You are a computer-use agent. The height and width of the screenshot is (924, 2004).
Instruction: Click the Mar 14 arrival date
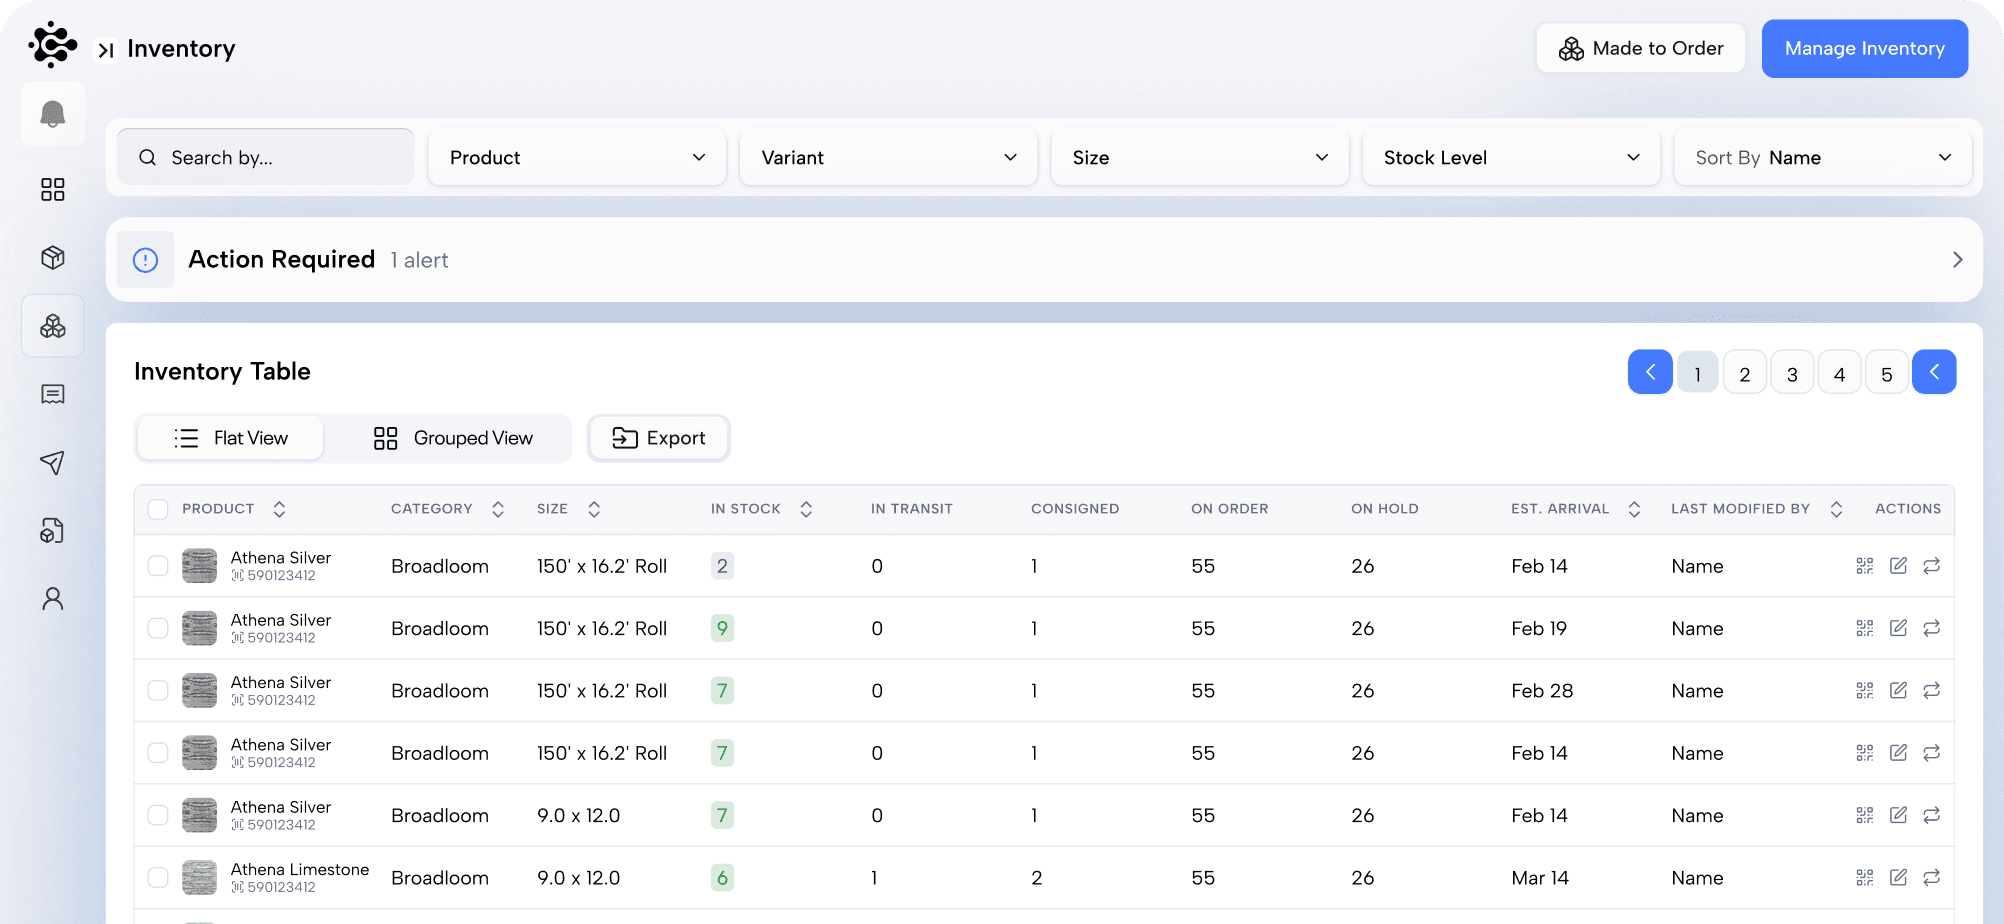point(1540,878)
